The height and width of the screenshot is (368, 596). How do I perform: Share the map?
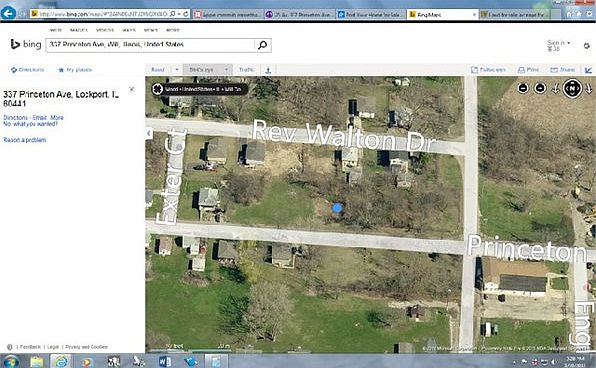point(563,70)
